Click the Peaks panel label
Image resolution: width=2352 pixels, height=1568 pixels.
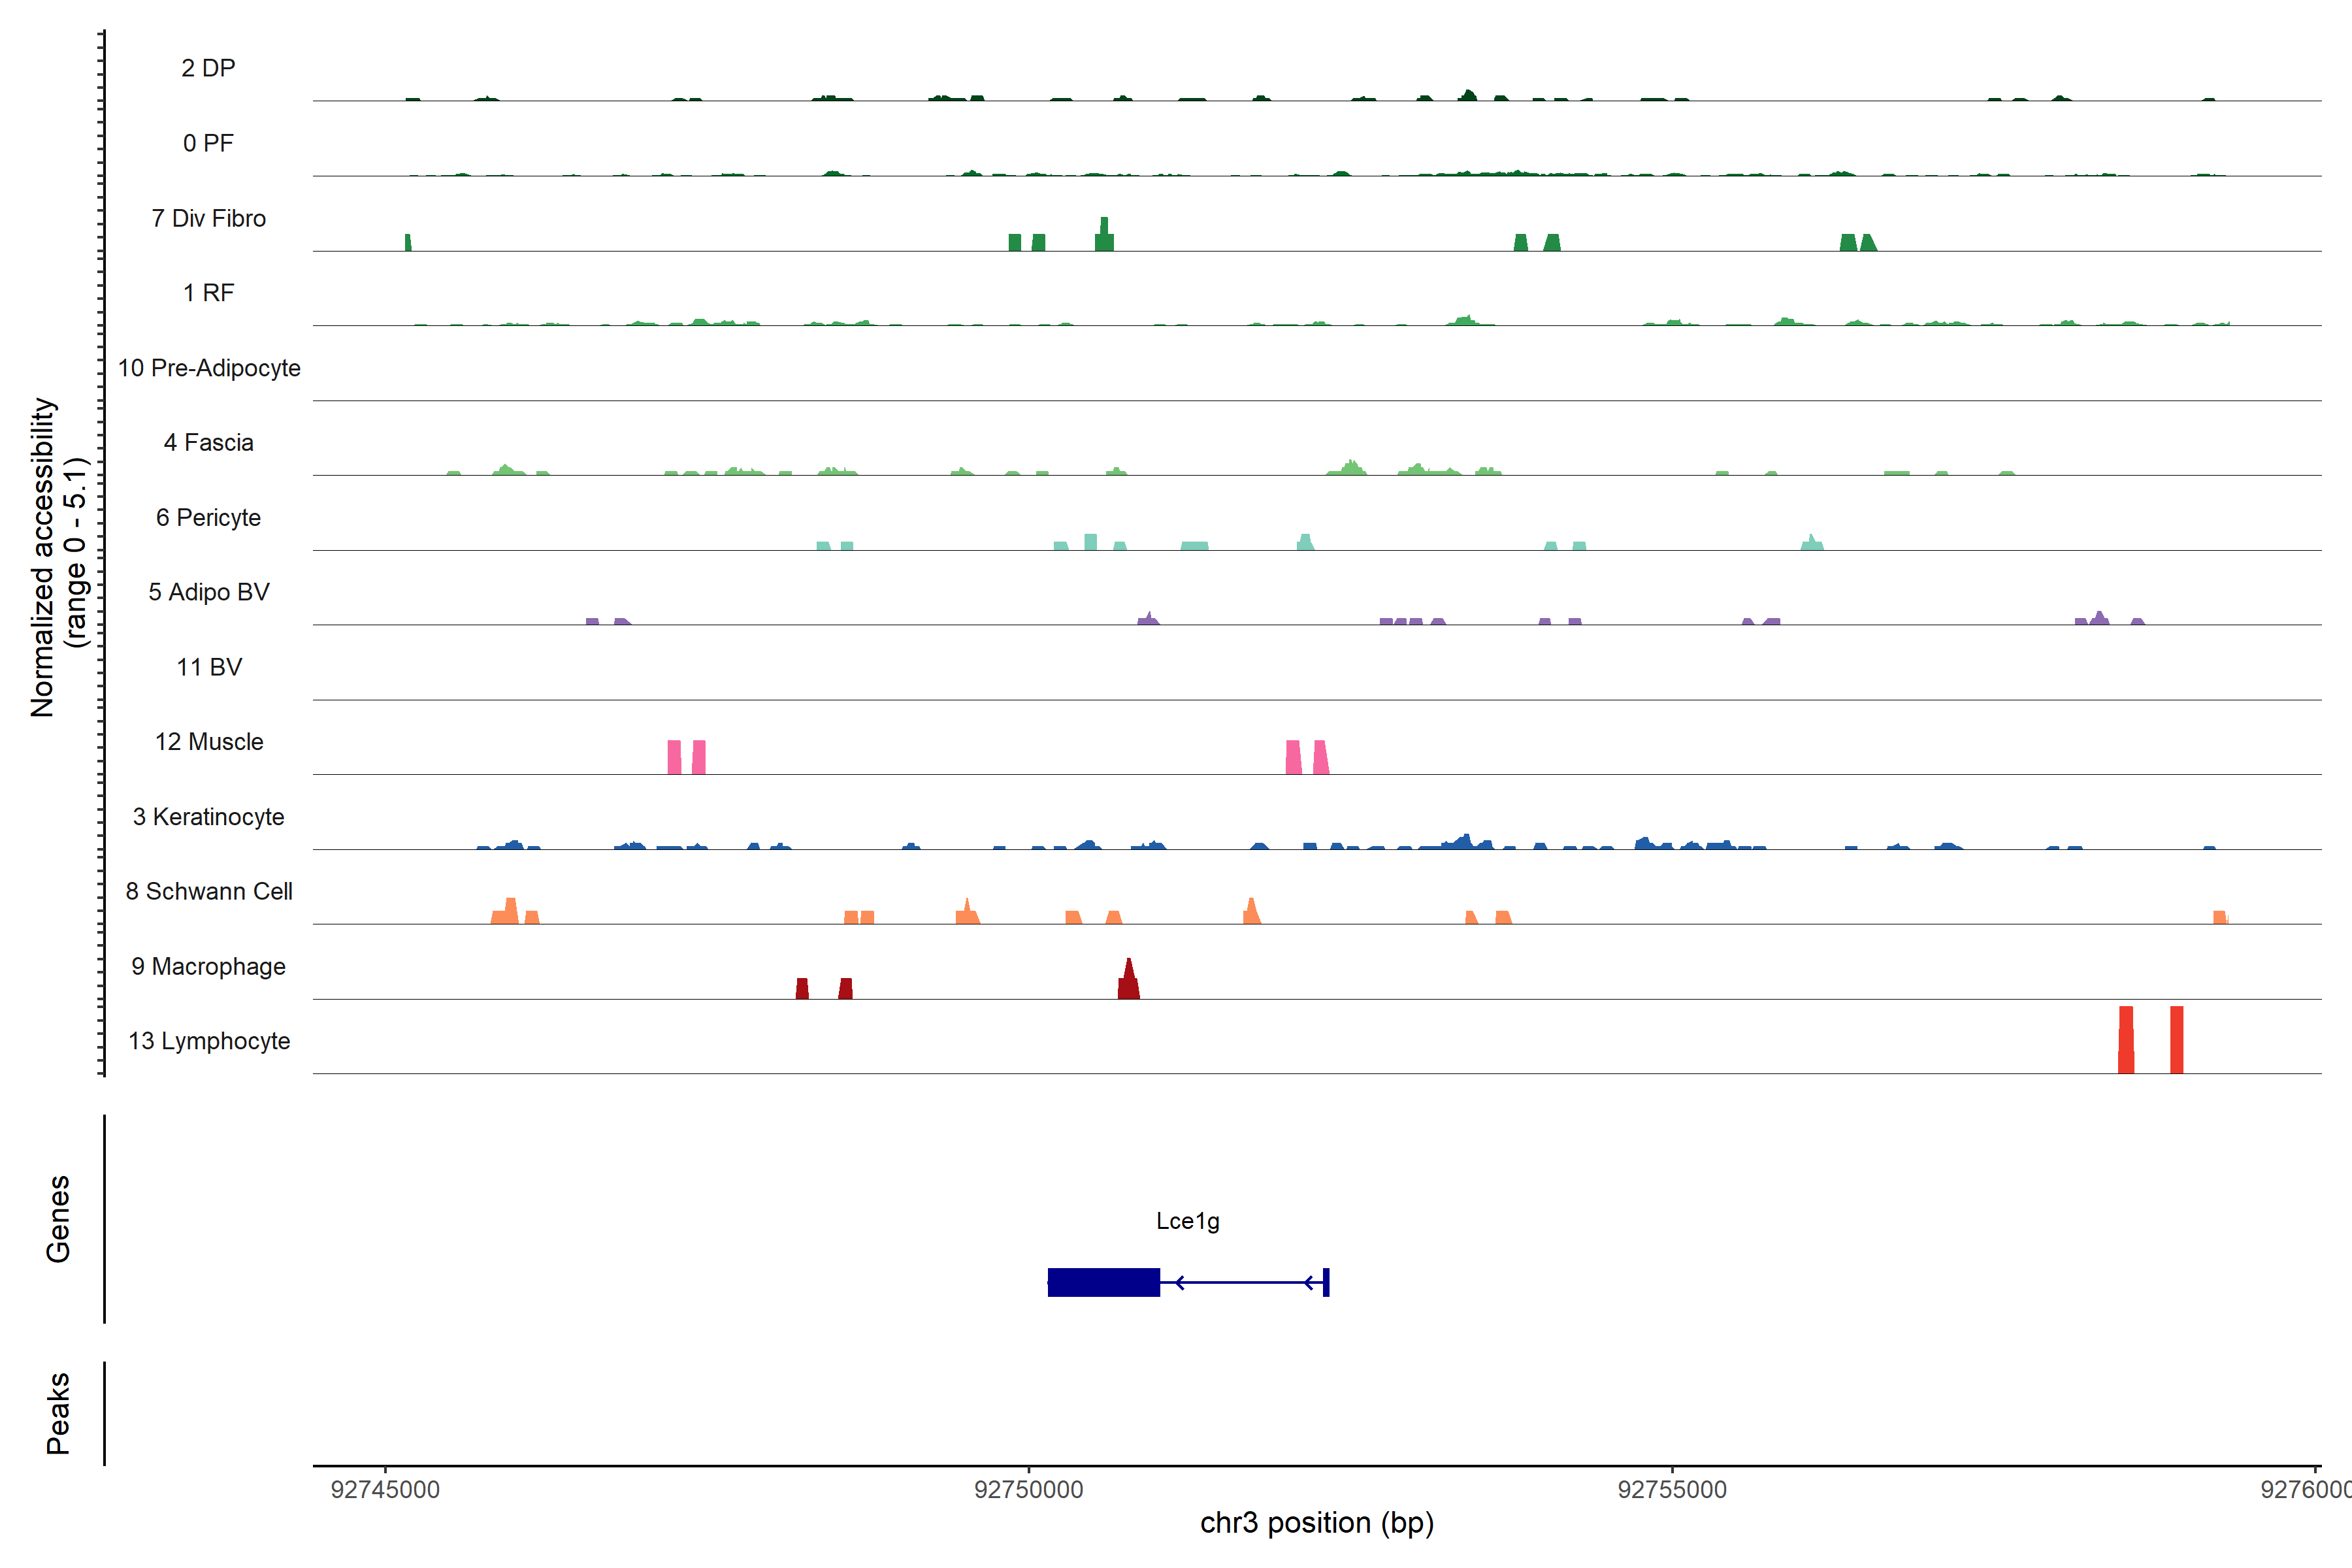tap(58, 1413)
